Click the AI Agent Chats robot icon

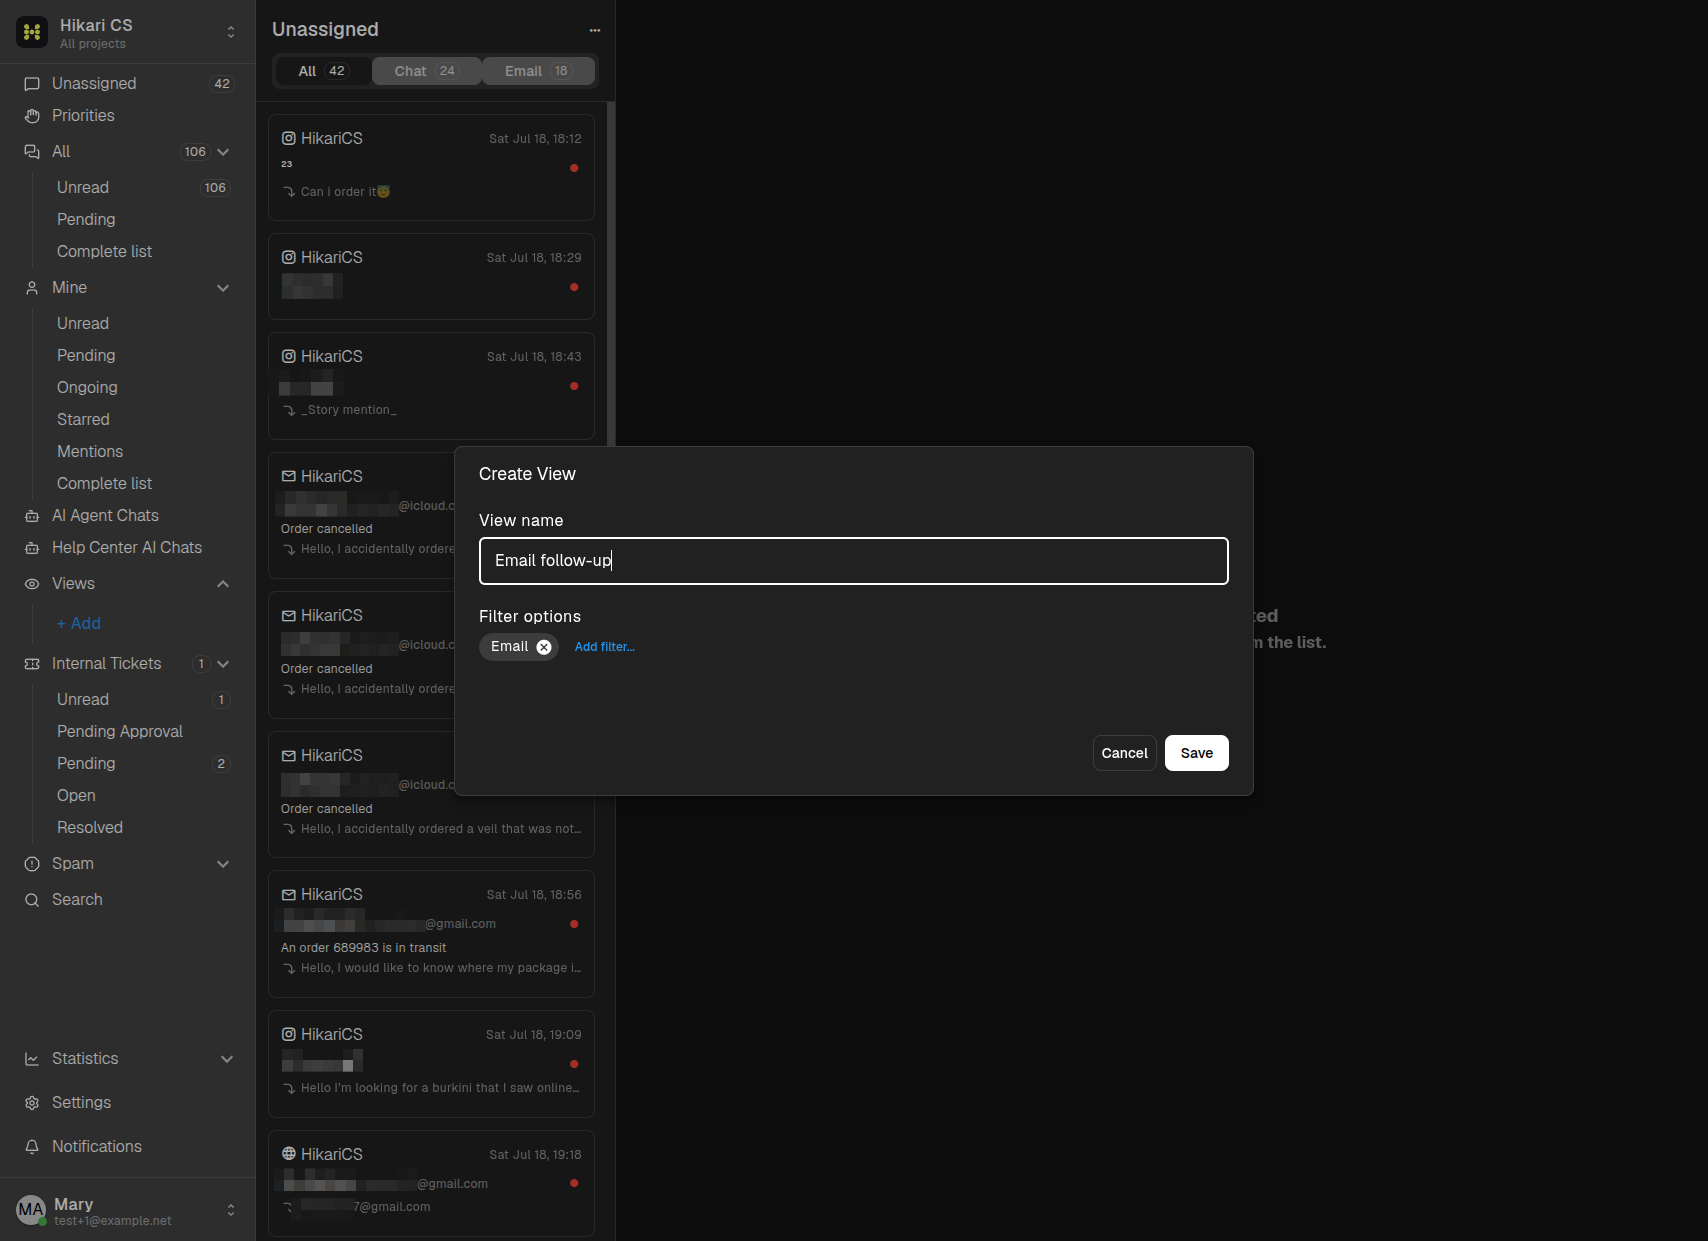[x=32, y=516]
